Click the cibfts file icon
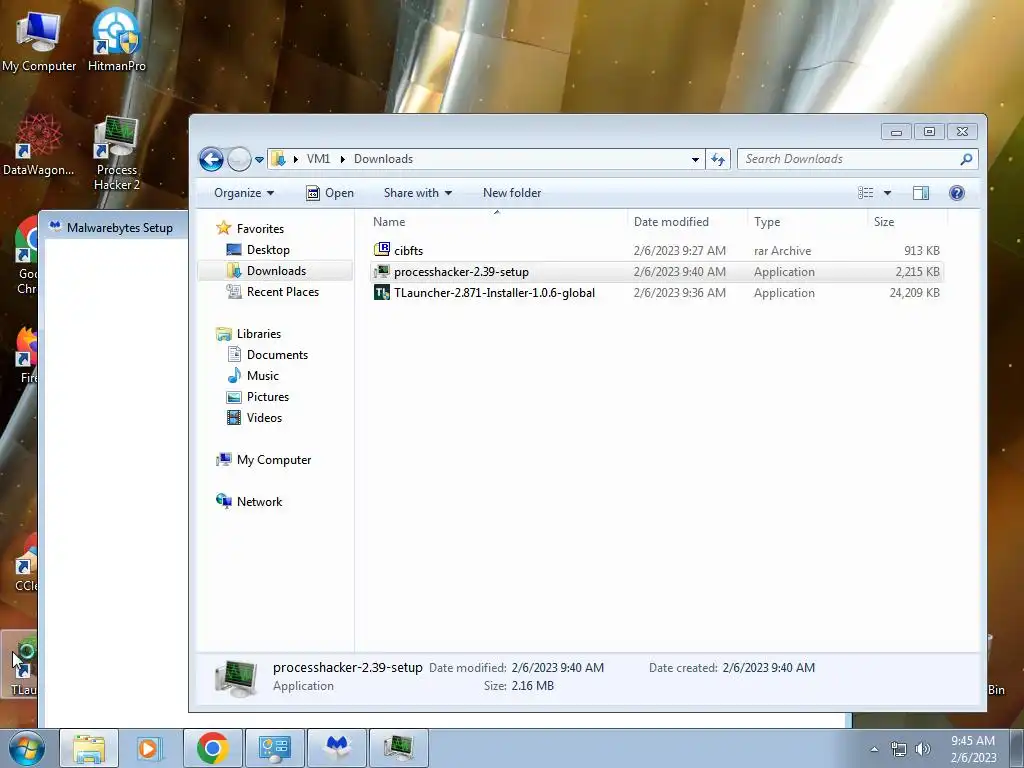The height and width of the screenshot is (768, 1024). click(381, 249)
